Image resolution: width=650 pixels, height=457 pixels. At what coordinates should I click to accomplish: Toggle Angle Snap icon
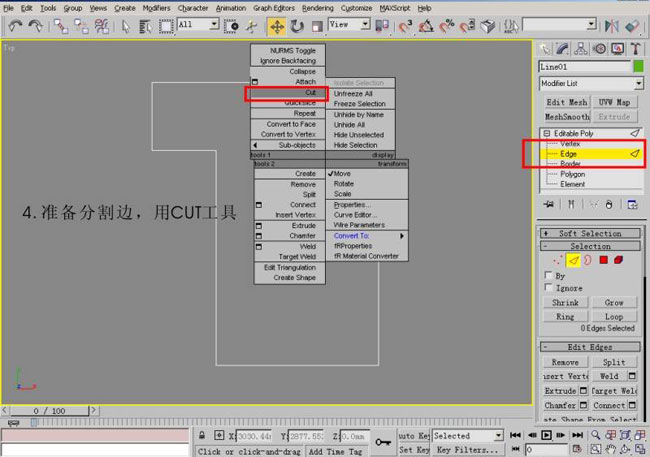point(426,27)
